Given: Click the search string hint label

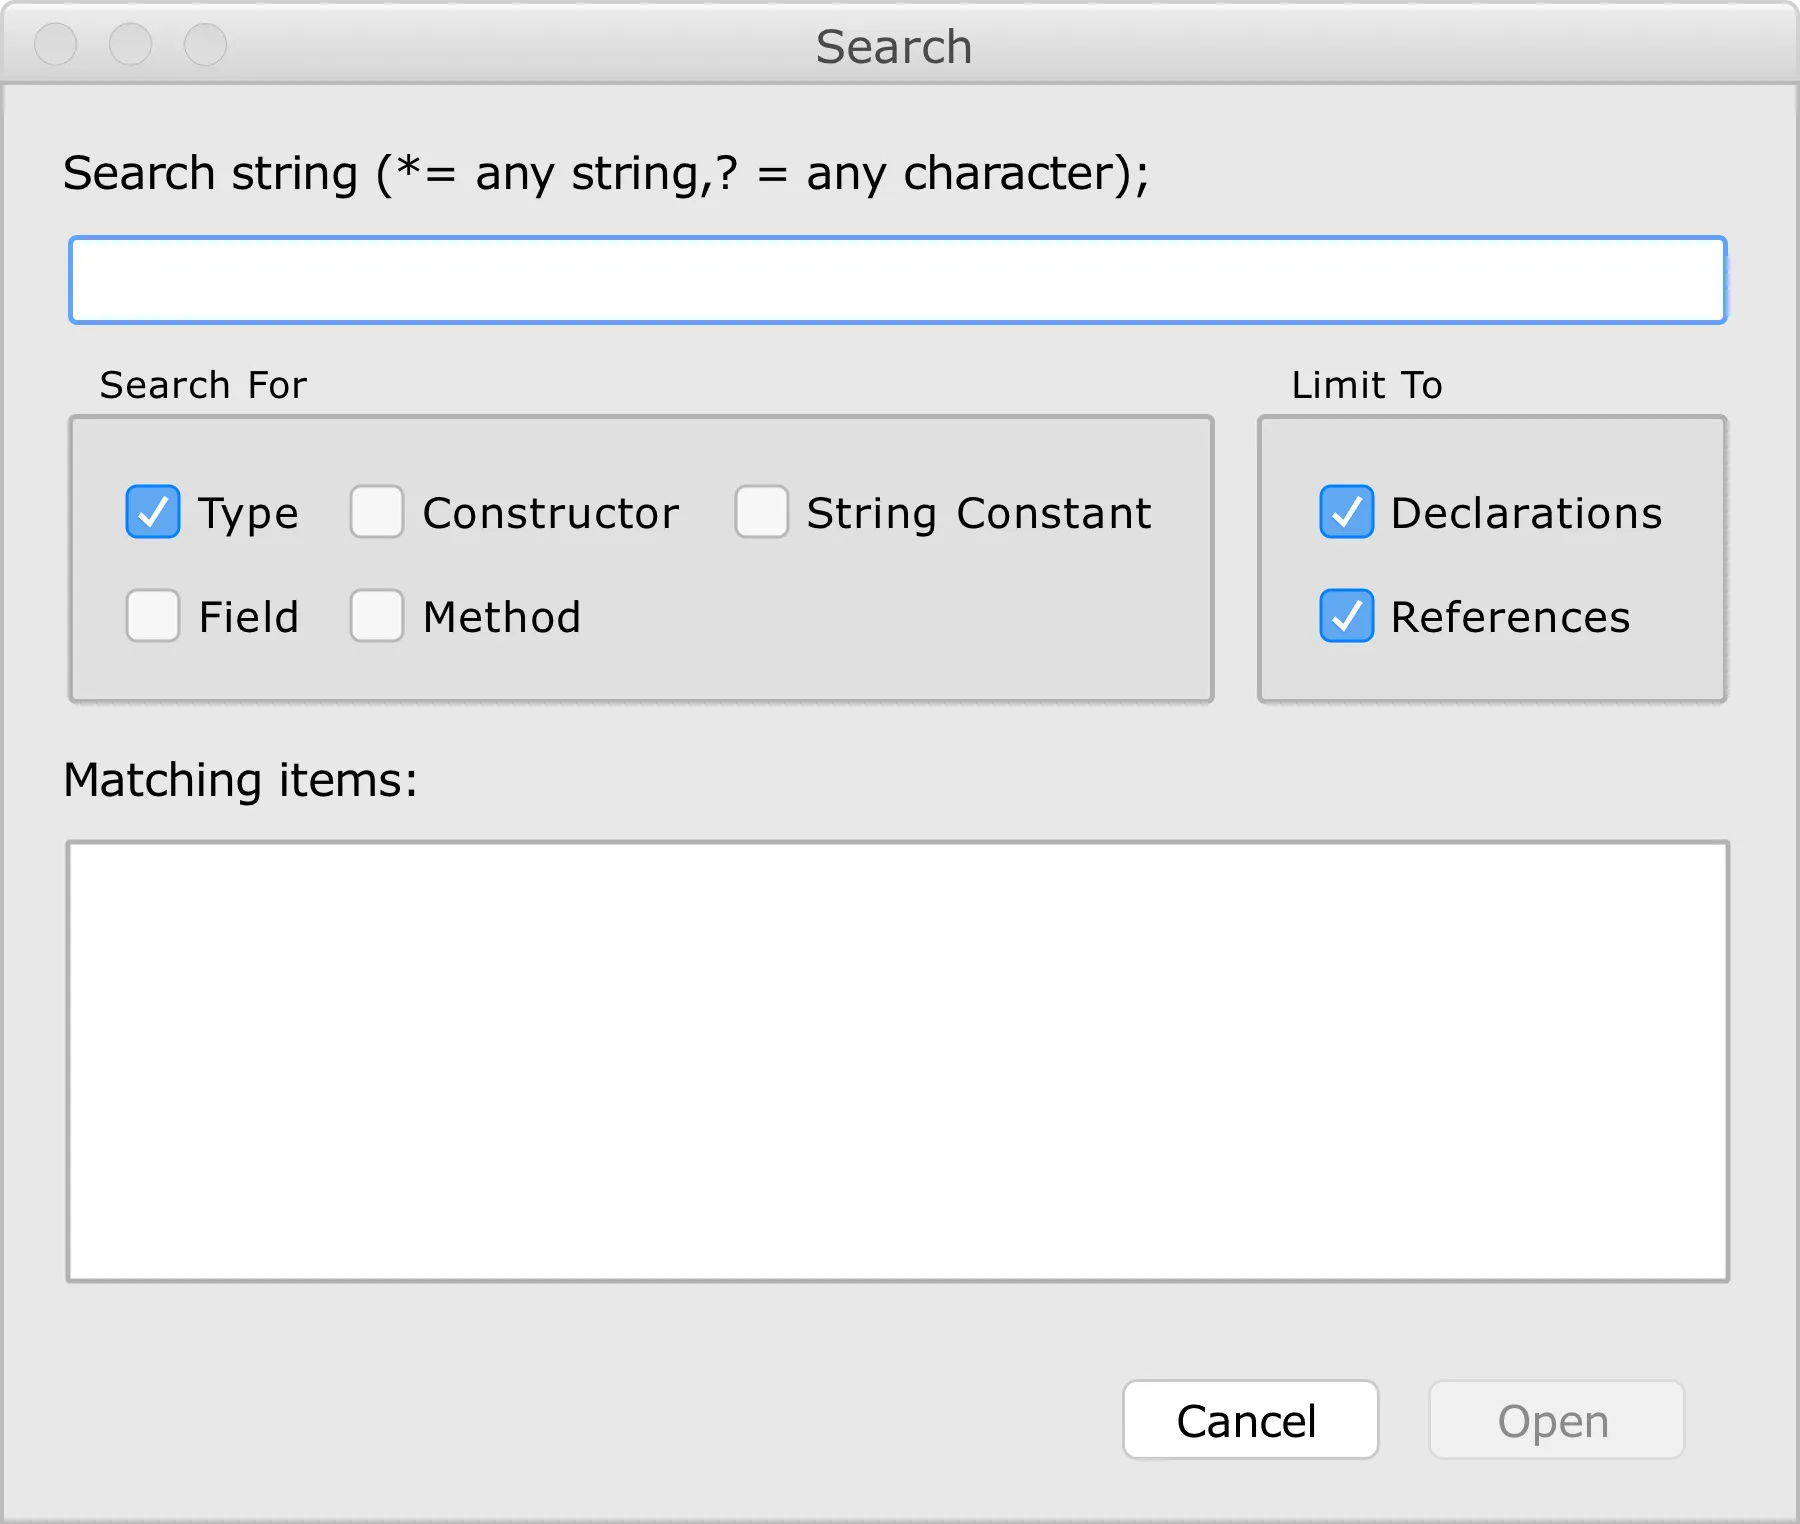Looking at the screenshot, I should [606, 174].
